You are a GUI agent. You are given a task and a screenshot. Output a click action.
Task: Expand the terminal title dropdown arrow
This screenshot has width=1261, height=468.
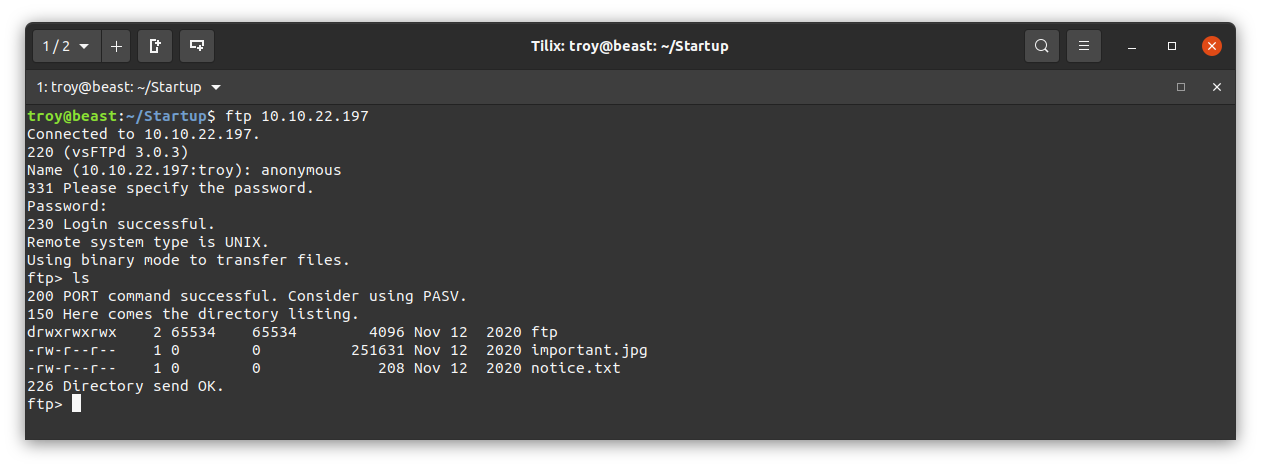coord(216,87)
